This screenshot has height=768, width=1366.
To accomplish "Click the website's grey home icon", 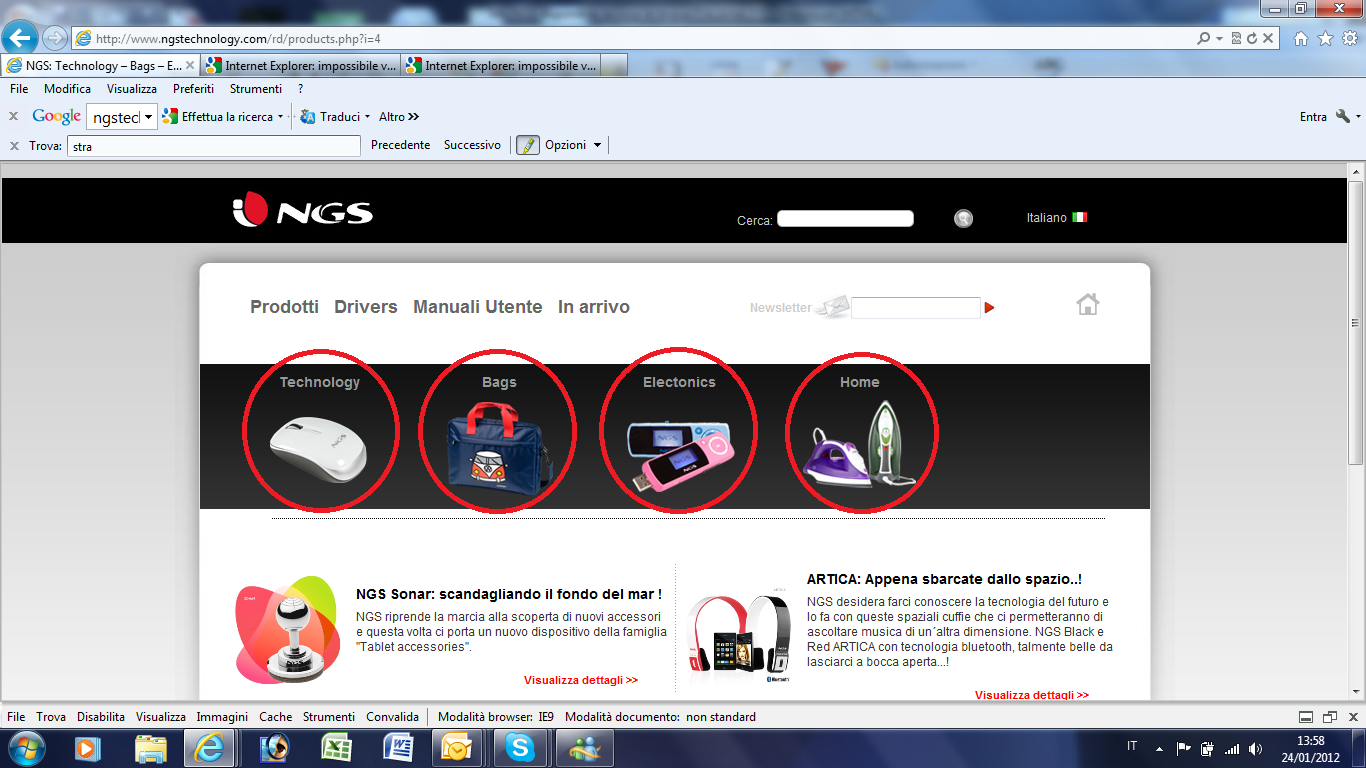I will coord(1088,304).
